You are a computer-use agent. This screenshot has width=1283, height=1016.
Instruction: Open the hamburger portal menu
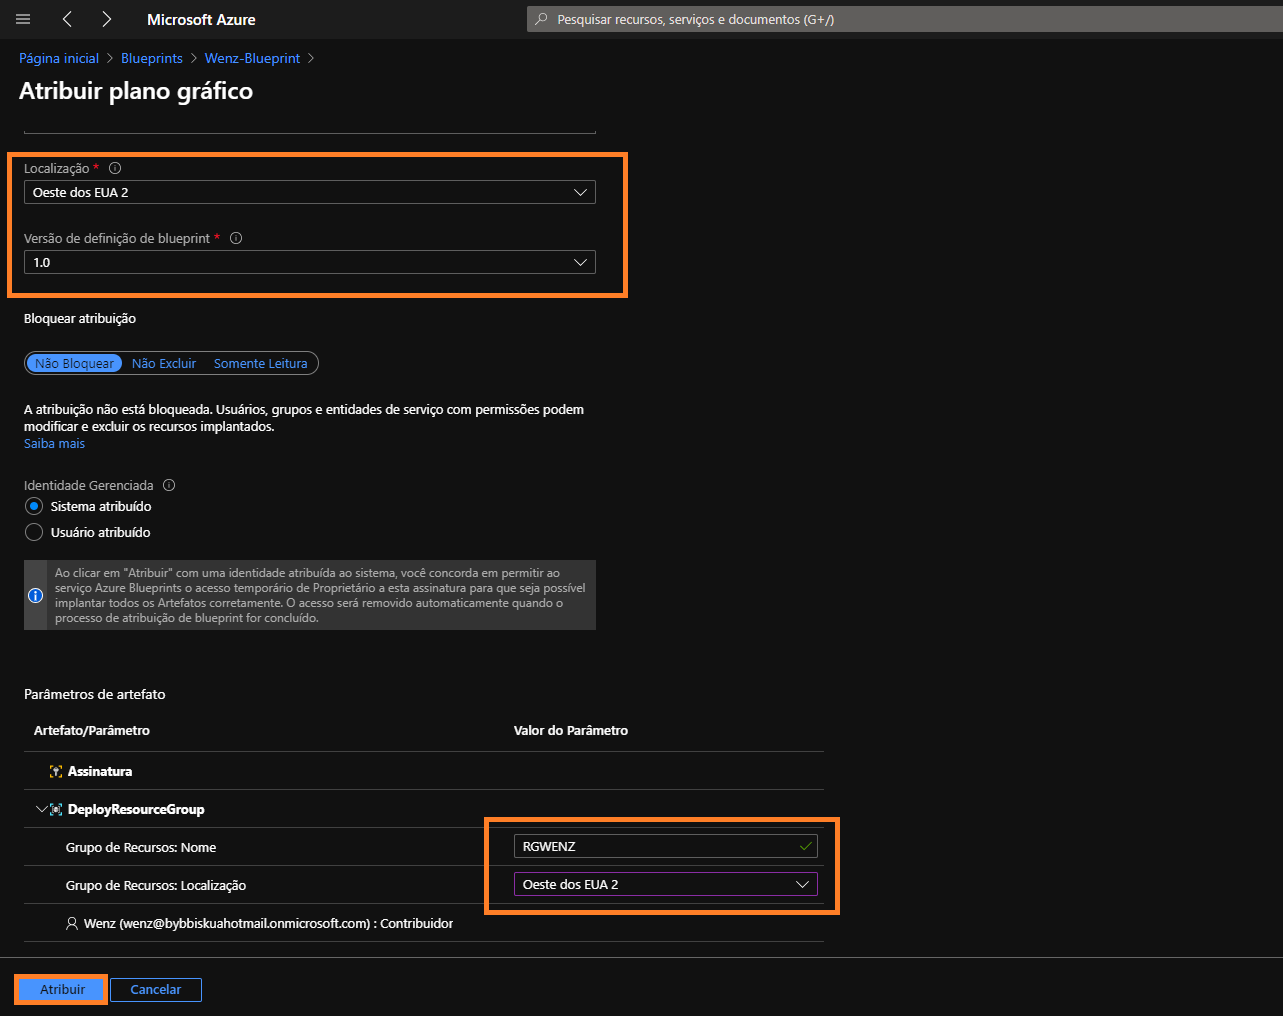click(23, 19)
